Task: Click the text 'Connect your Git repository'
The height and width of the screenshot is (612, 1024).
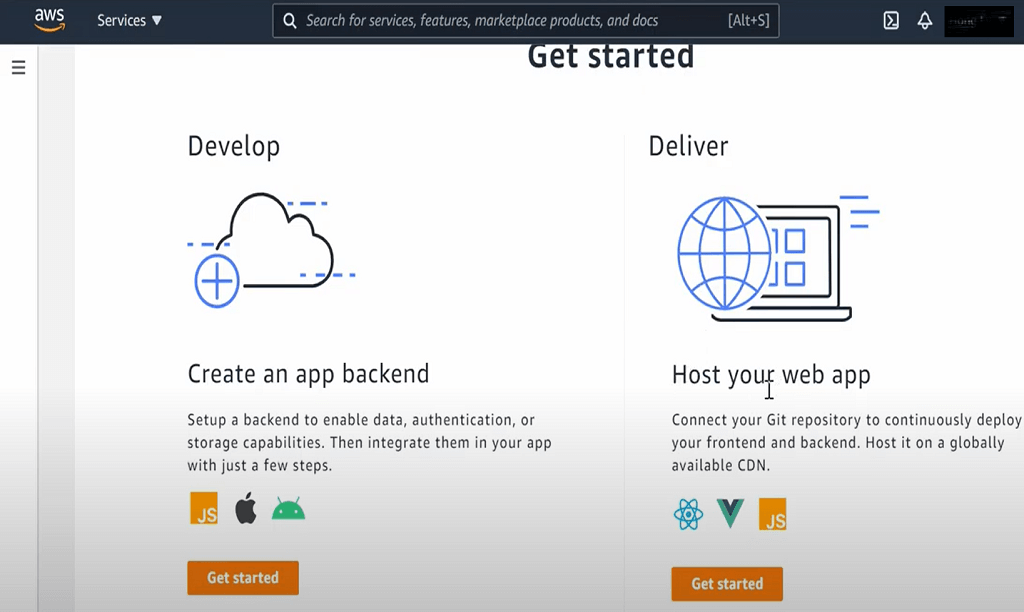Action: click(766, 420)
